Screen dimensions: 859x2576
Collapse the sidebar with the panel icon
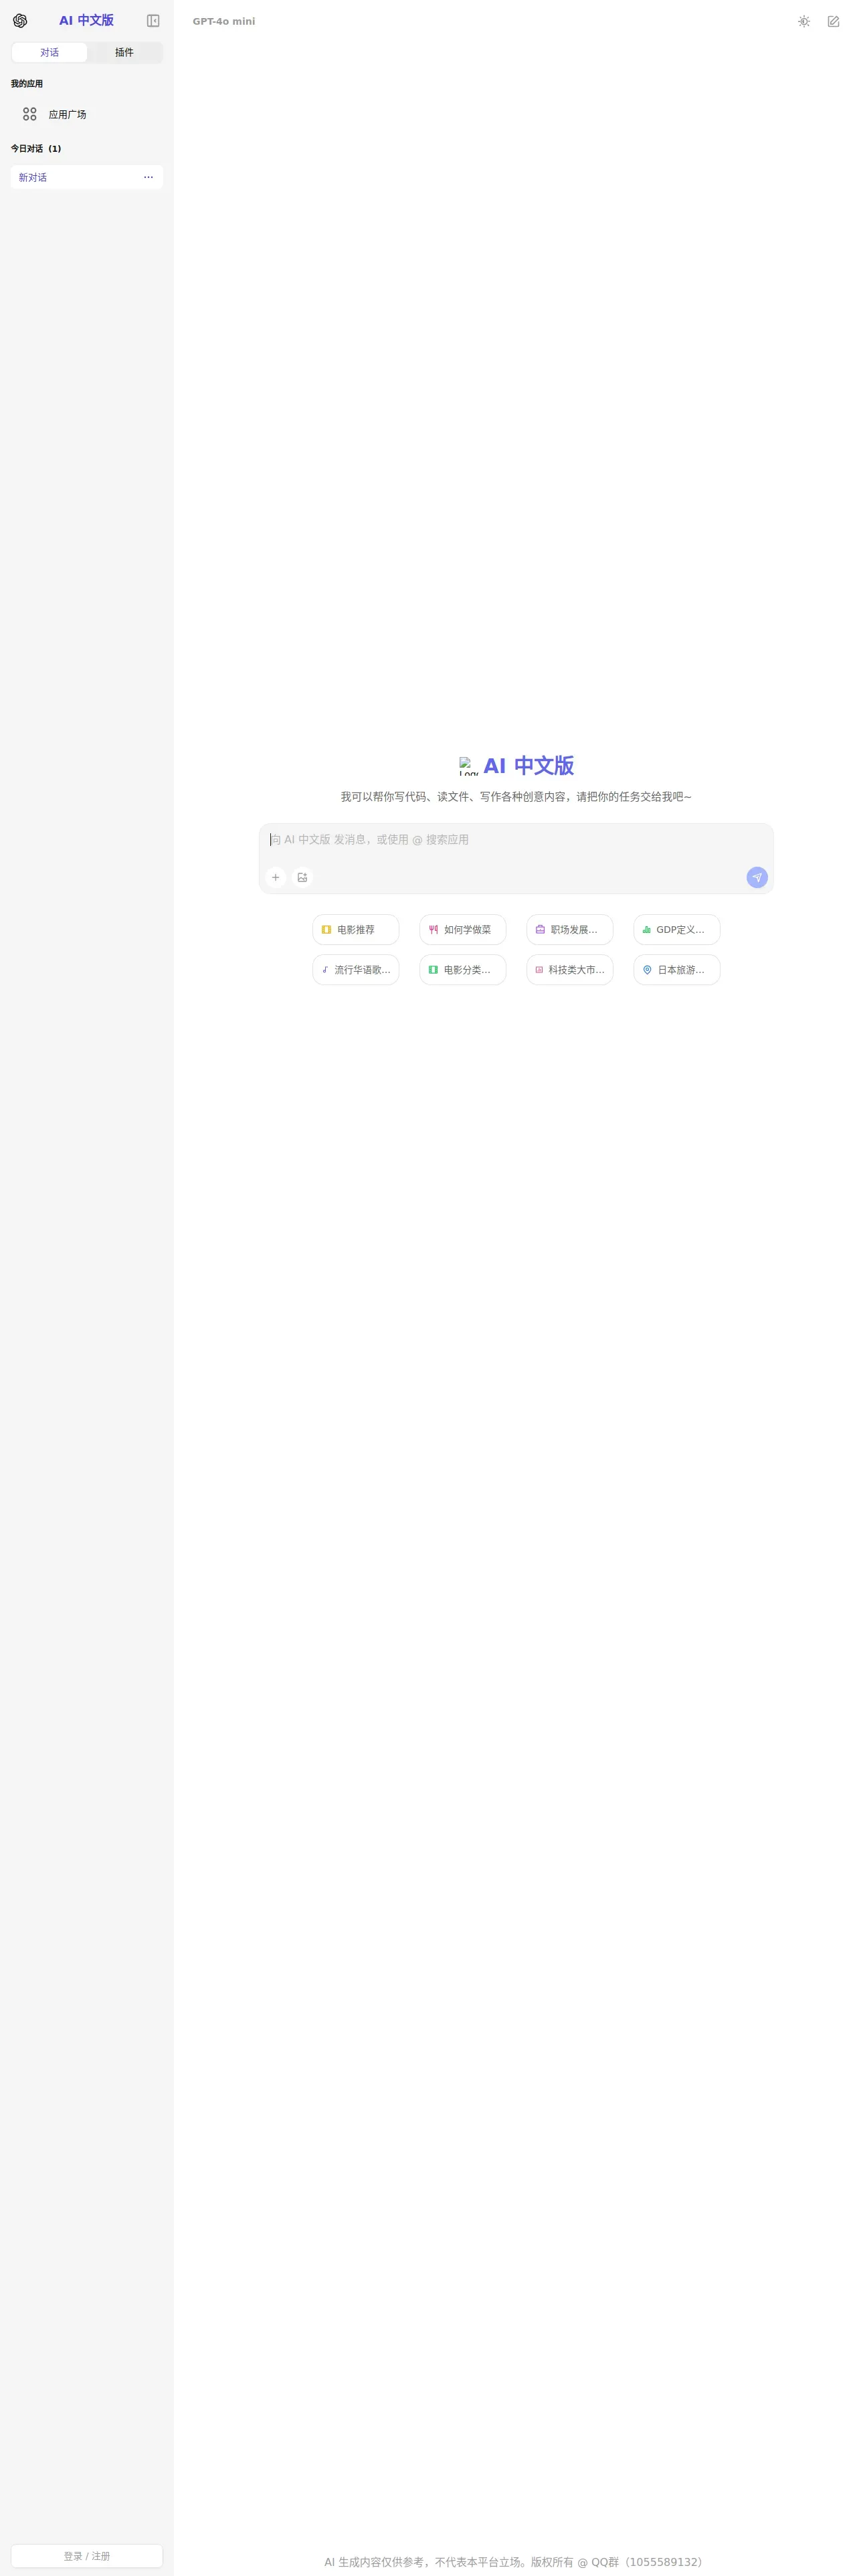(153, 21)
